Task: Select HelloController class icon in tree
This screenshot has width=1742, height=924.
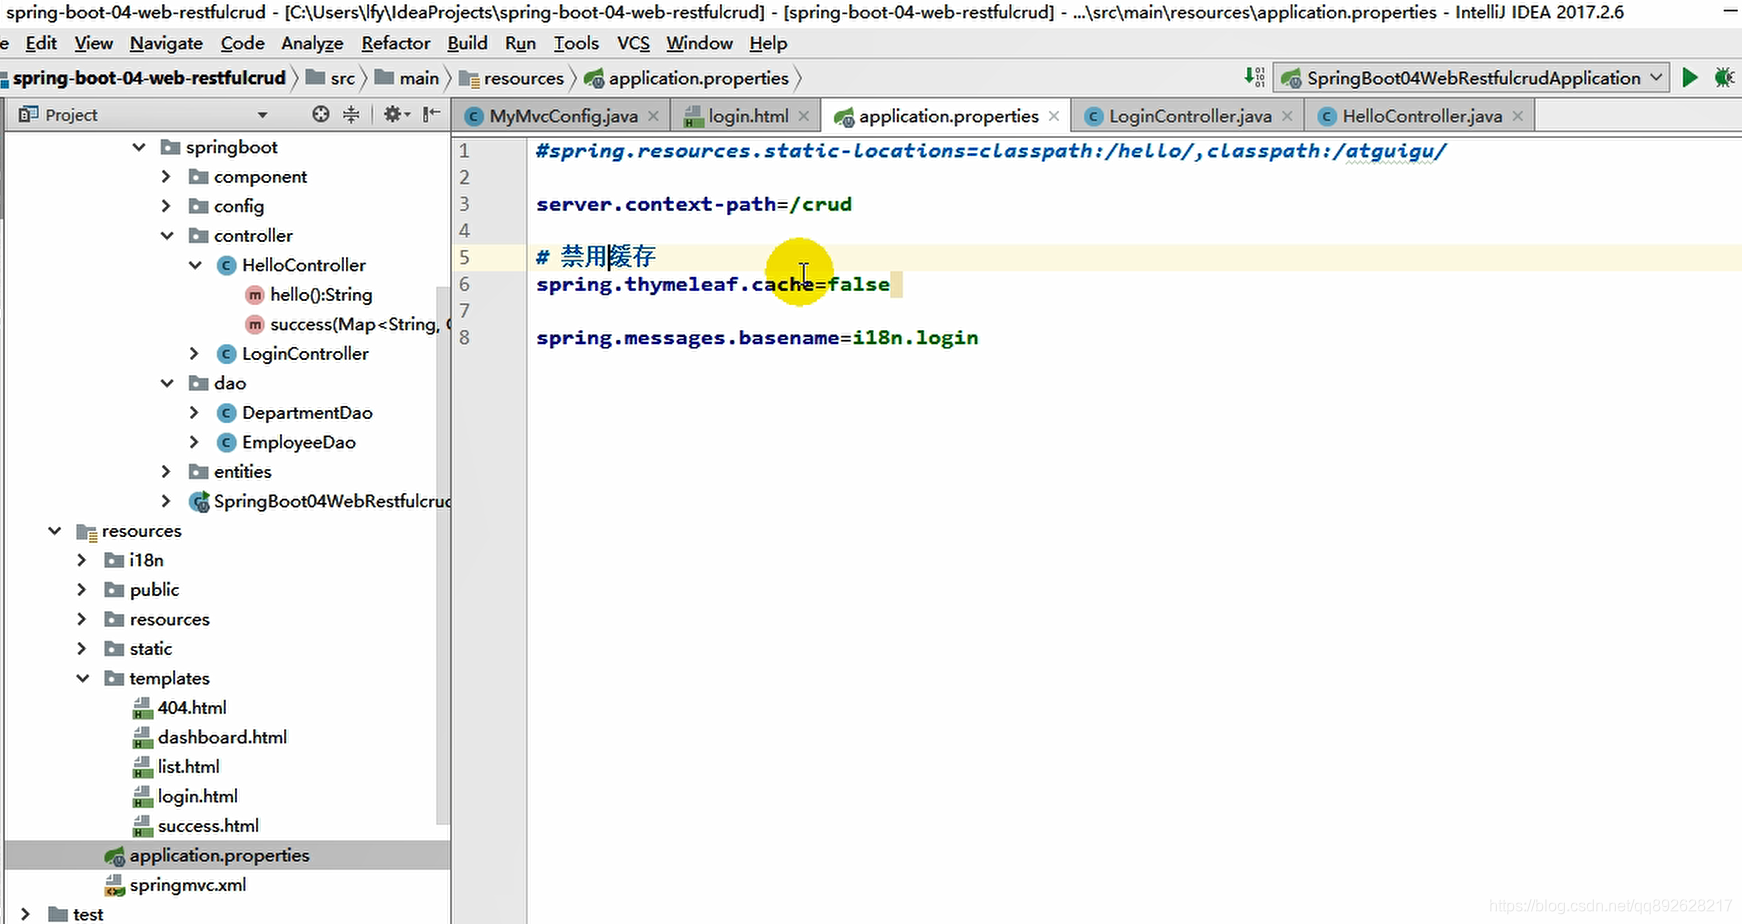Action: pos(226,265)
